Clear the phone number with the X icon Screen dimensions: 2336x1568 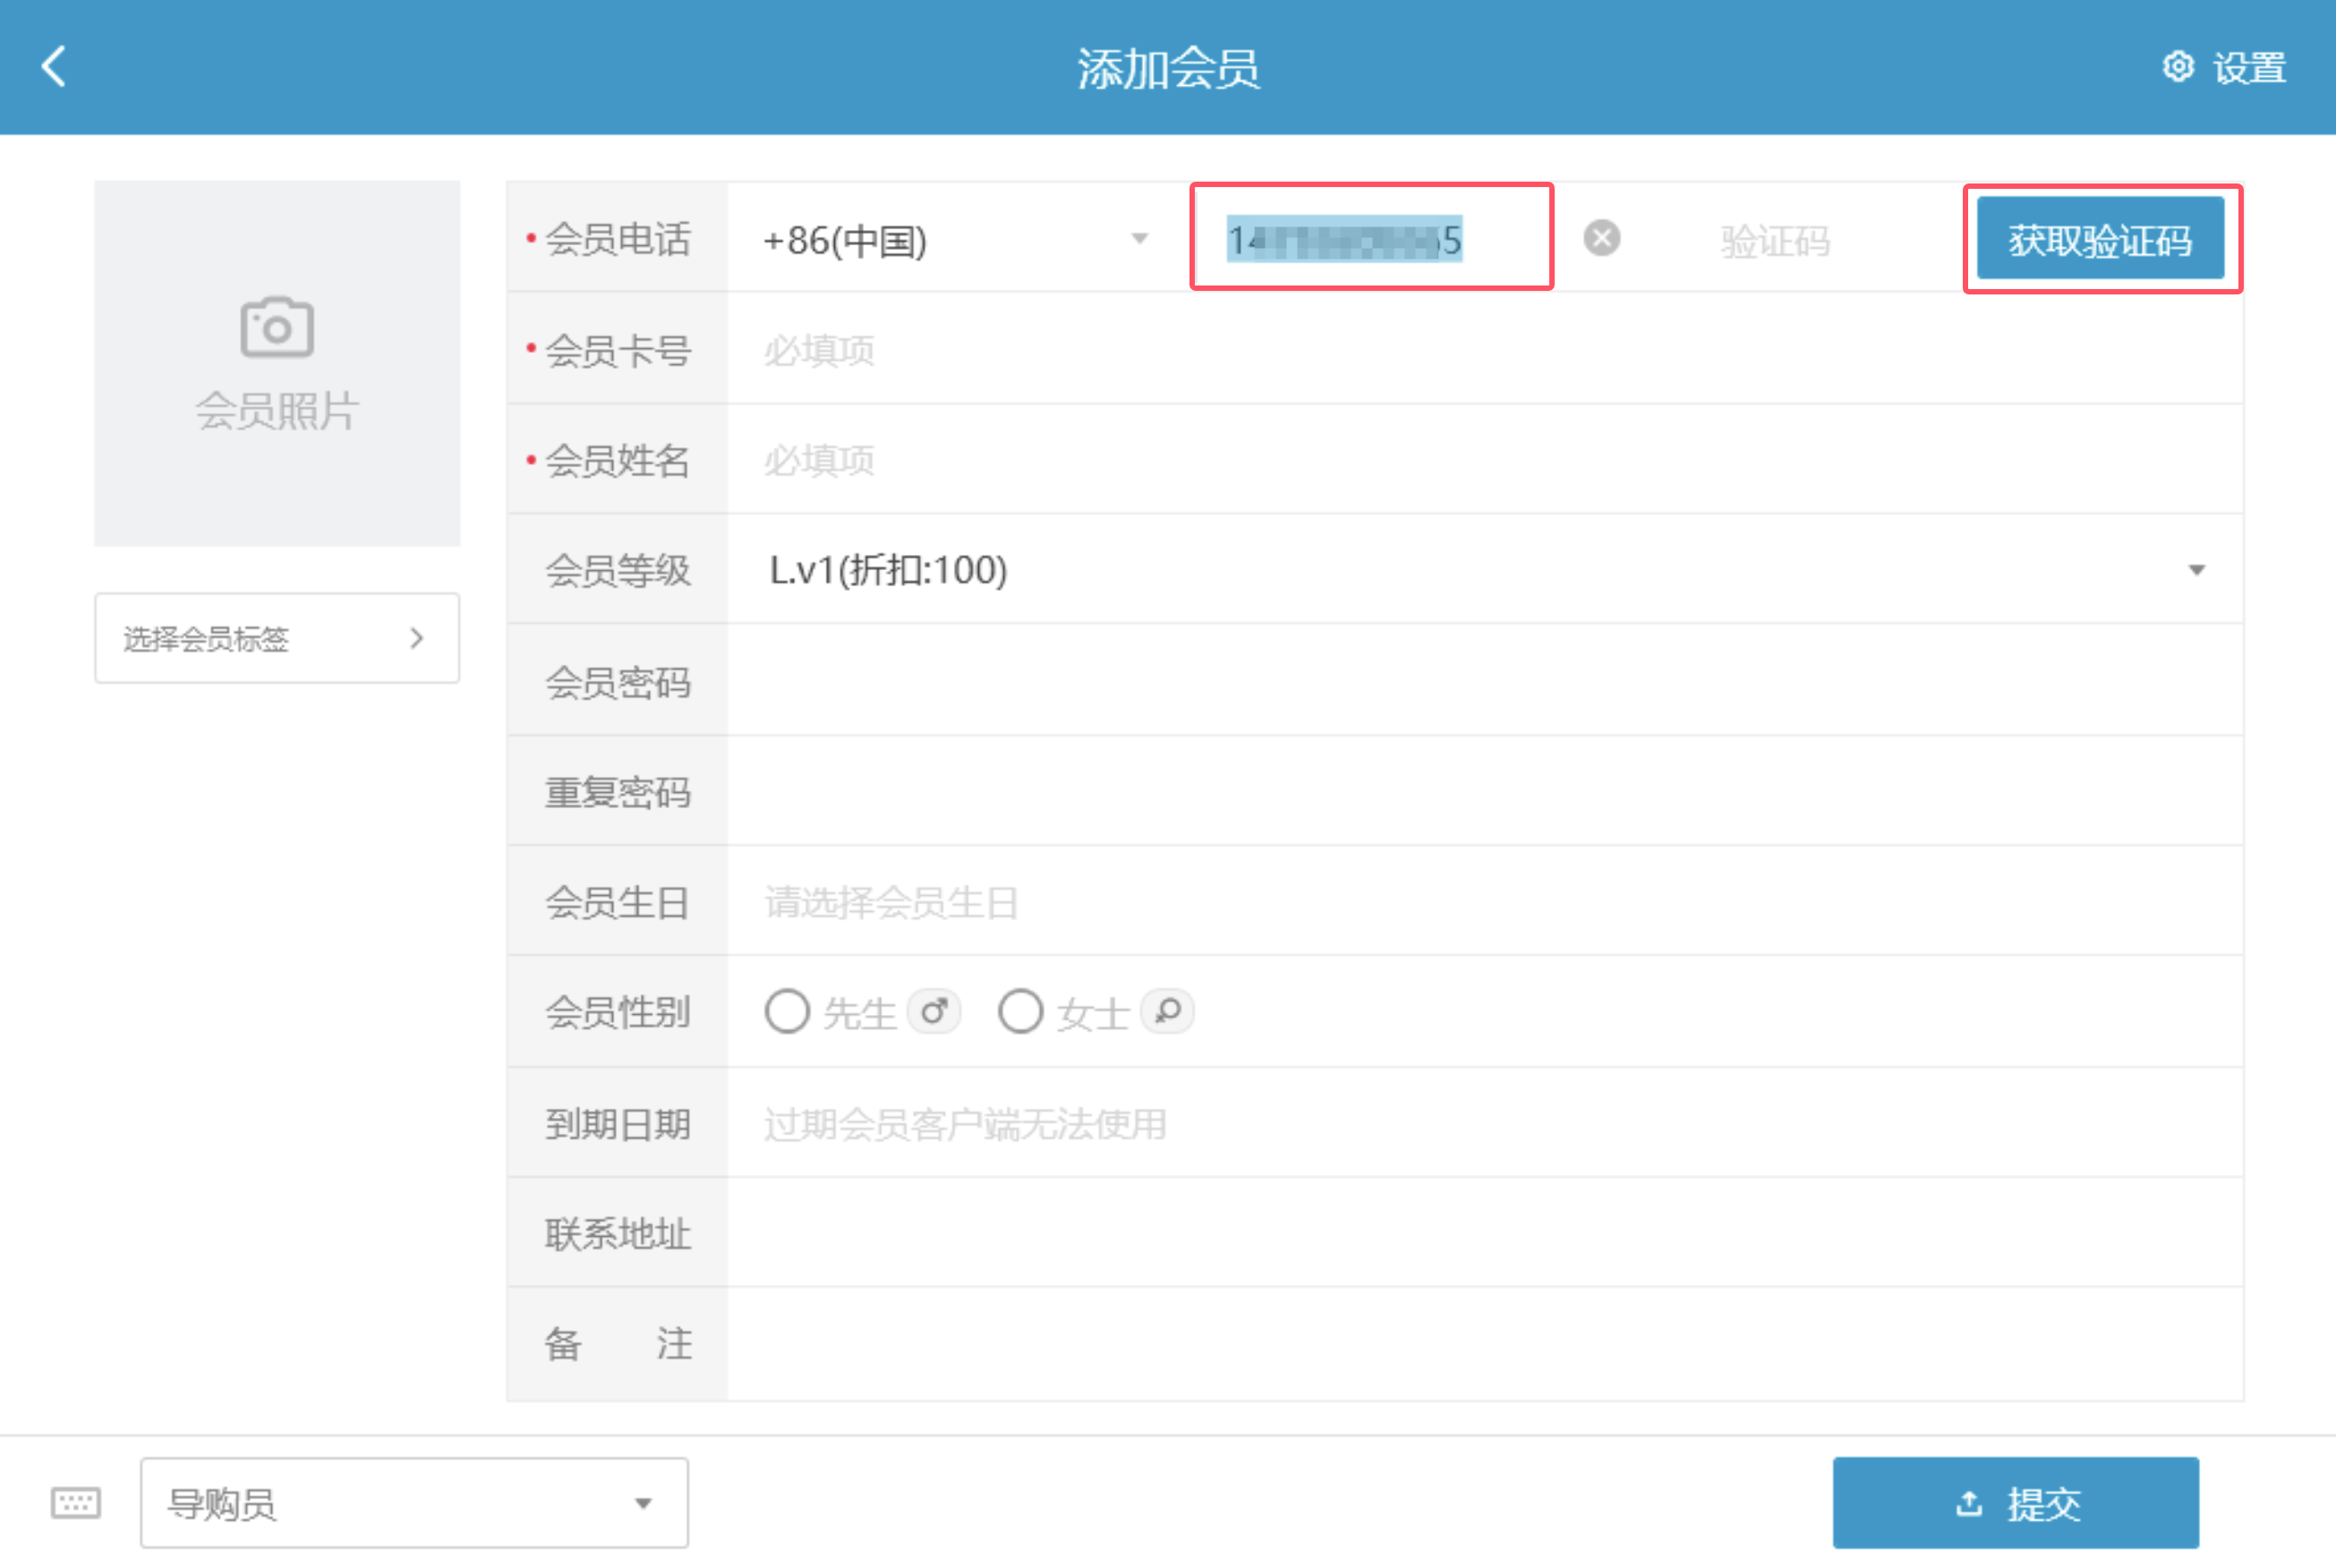tap(1602, 239)
